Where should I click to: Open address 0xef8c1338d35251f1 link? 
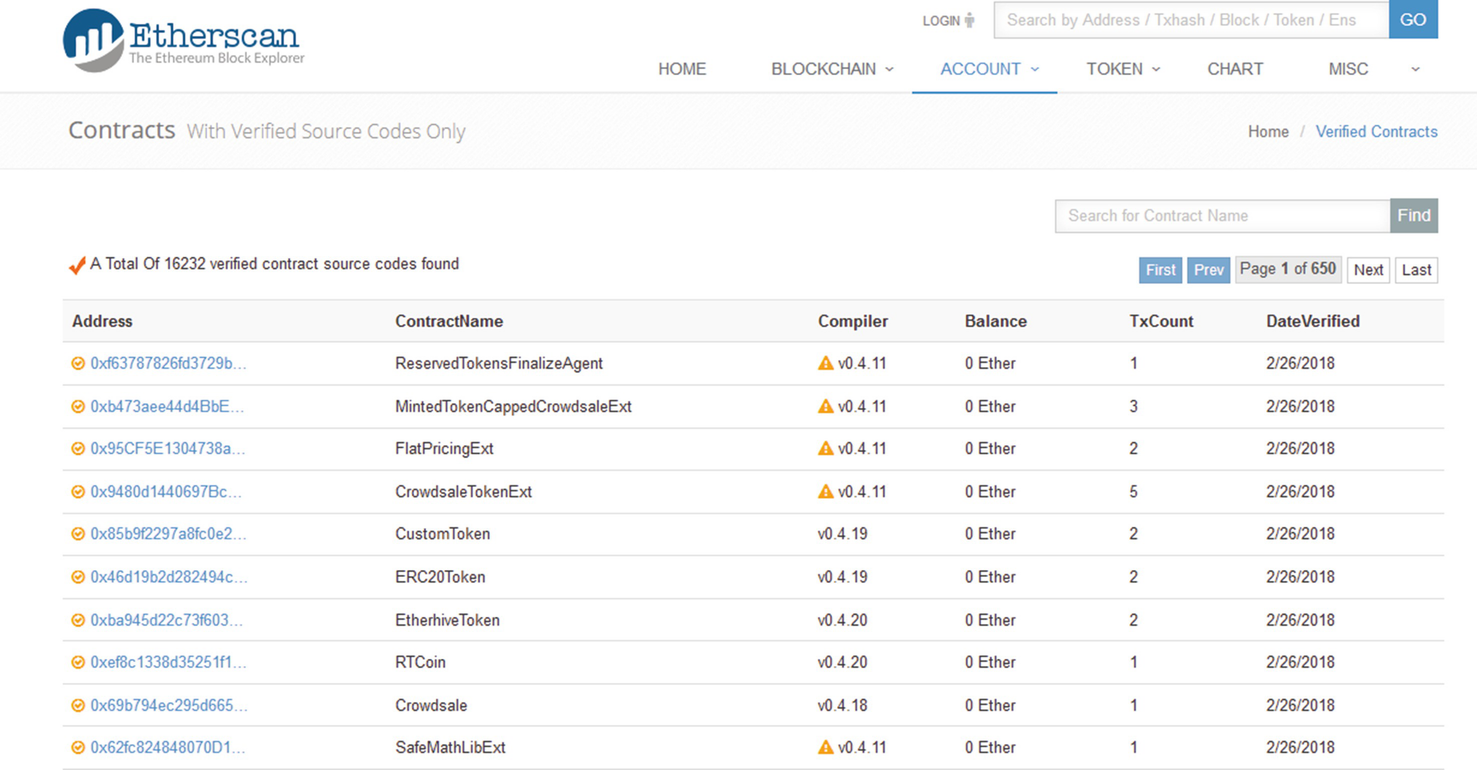coord(168,662)
